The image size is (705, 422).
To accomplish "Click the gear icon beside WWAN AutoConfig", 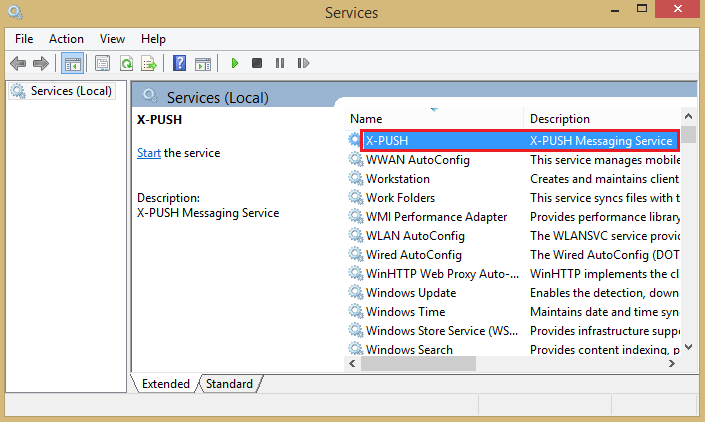I will point(356,159).
